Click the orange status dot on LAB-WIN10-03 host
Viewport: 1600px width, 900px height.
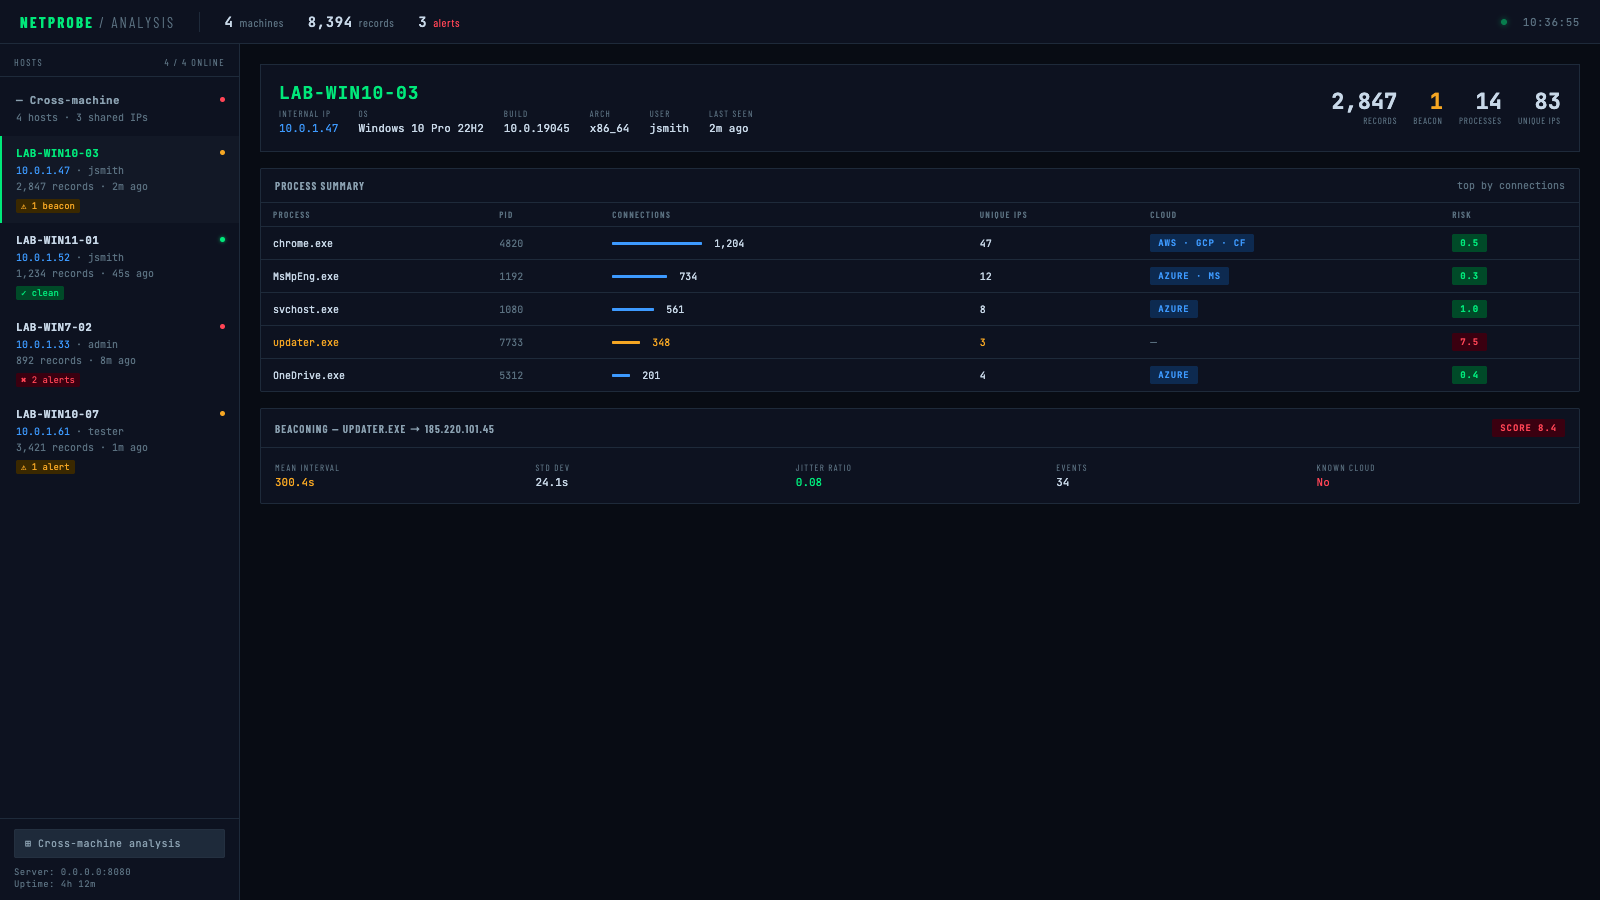(222, 153)
